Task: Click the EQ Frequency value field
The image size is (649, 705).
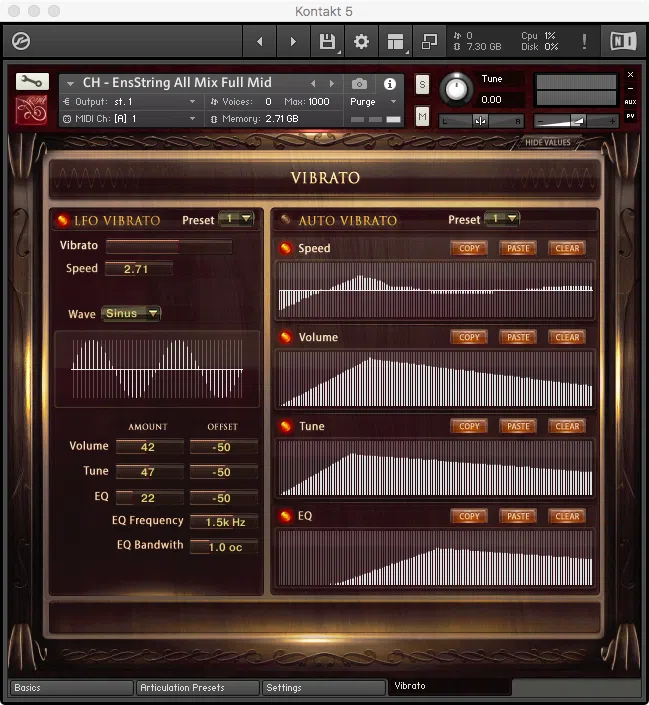Action: click(224, 522)
